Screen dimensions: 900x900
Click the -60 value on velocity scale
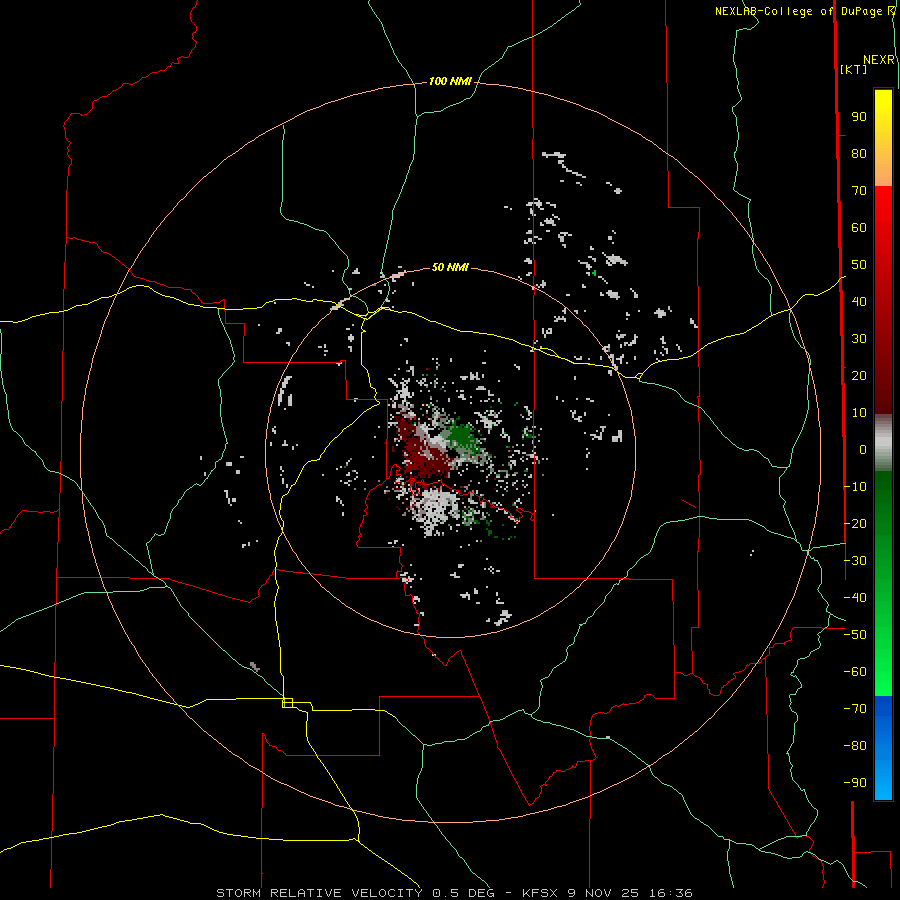click(x=855, y=672)
